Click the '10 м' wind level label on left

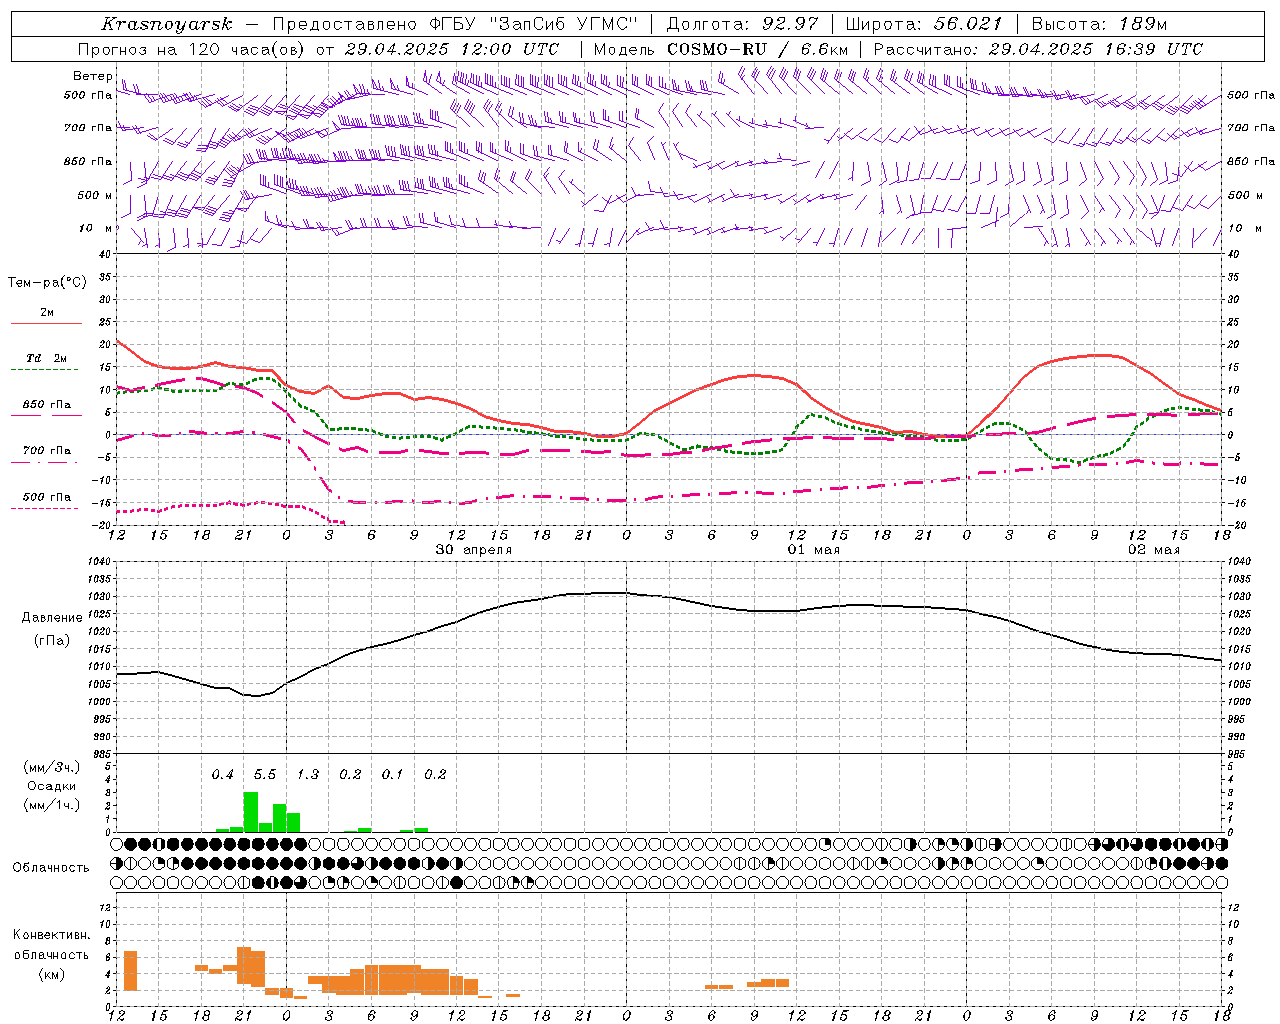96,228
